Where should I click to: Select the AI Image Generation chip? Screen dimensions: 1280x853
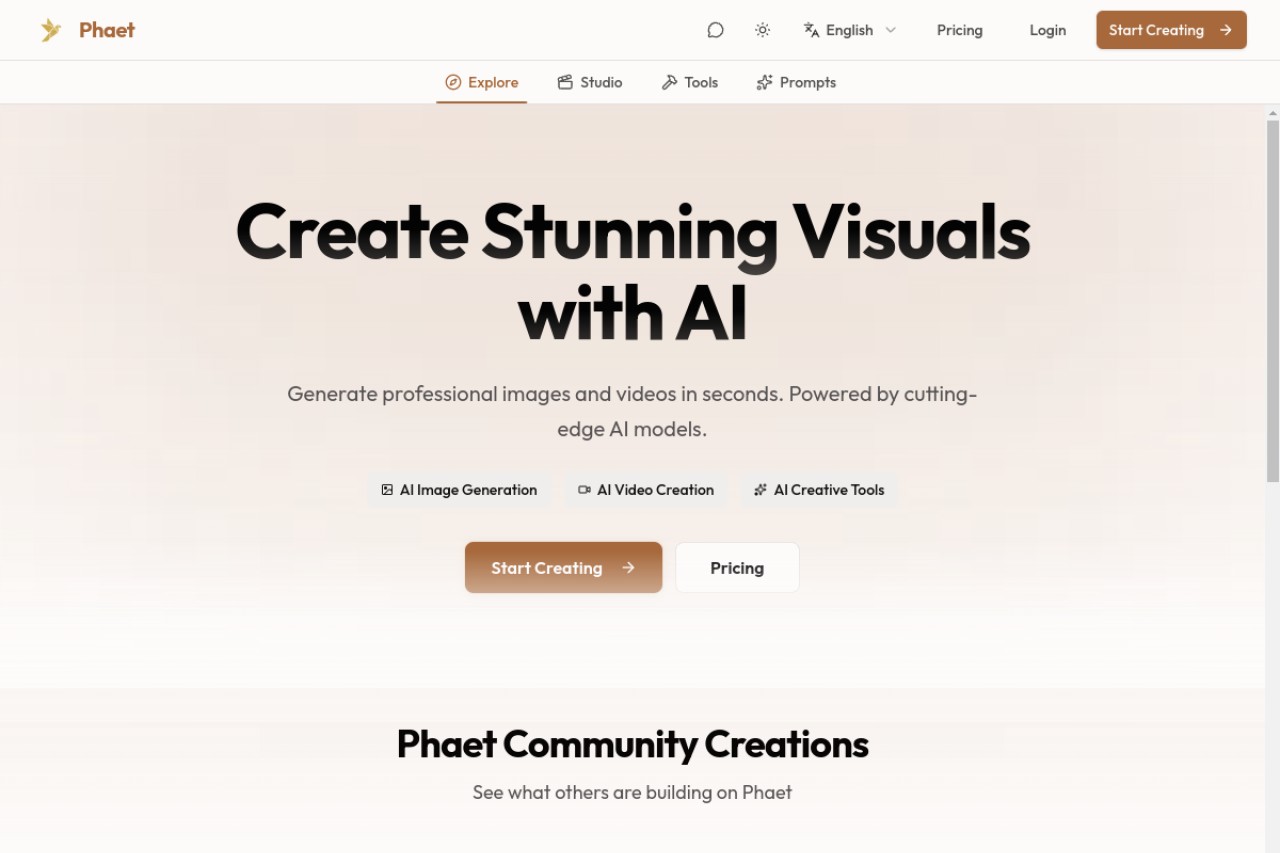pos(459,490)
